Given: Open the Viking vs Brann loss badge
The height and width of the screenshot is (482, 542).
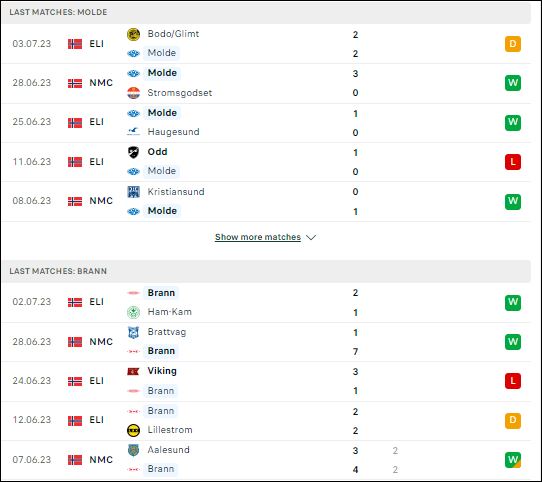Looking at the screenshot, I should tap(513, 381).
